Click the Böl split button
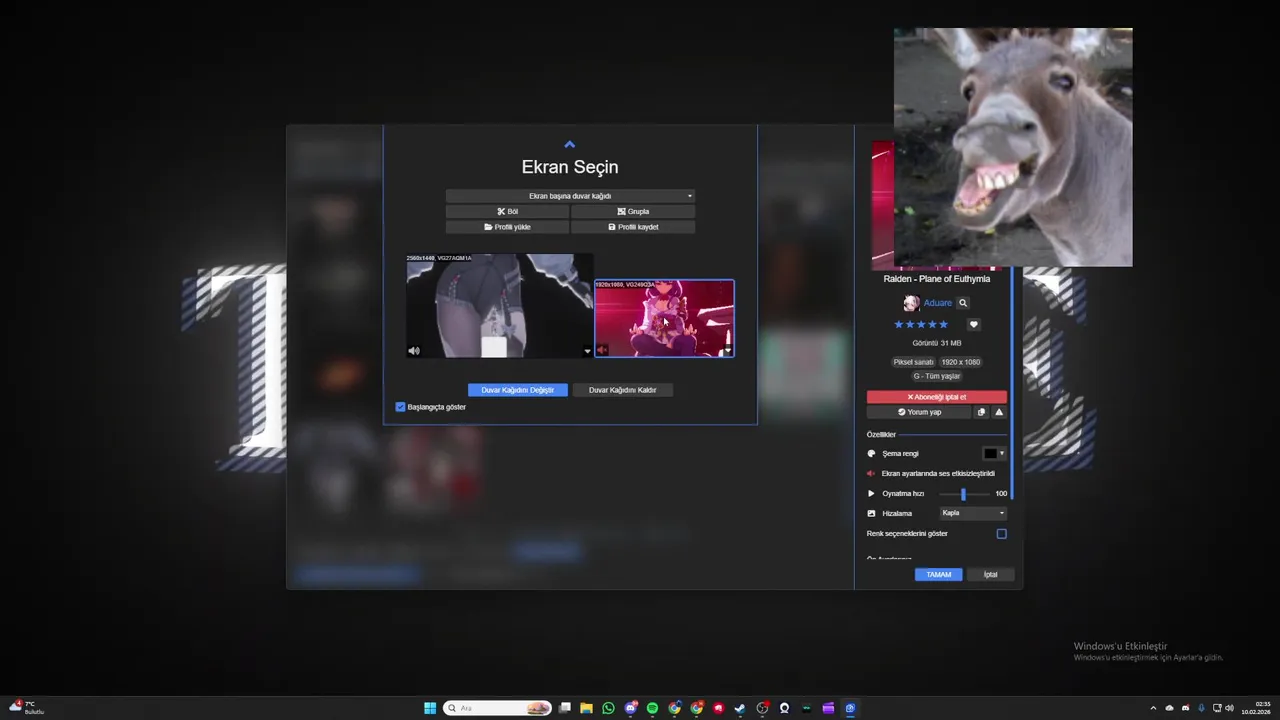The image size is (1280, 720). tap(507, 211)
